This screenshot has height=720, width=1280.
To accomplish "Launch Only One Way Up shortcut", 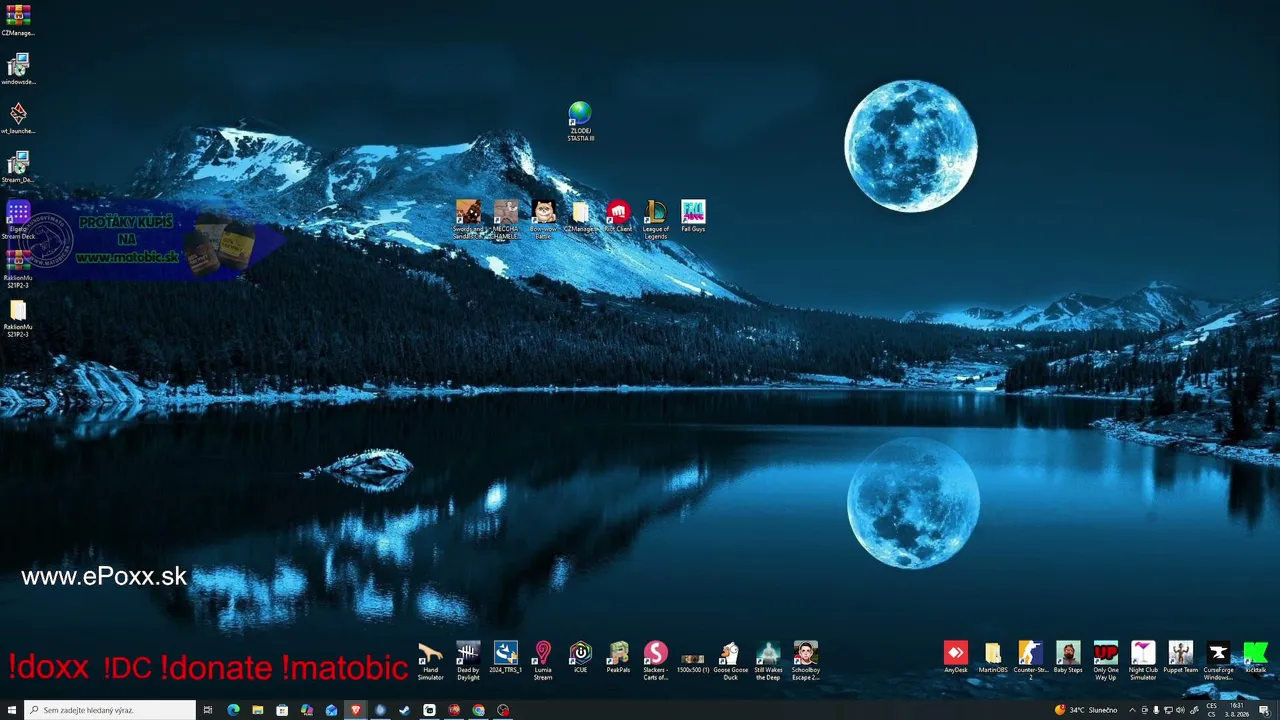I will tap(1105, 661).
